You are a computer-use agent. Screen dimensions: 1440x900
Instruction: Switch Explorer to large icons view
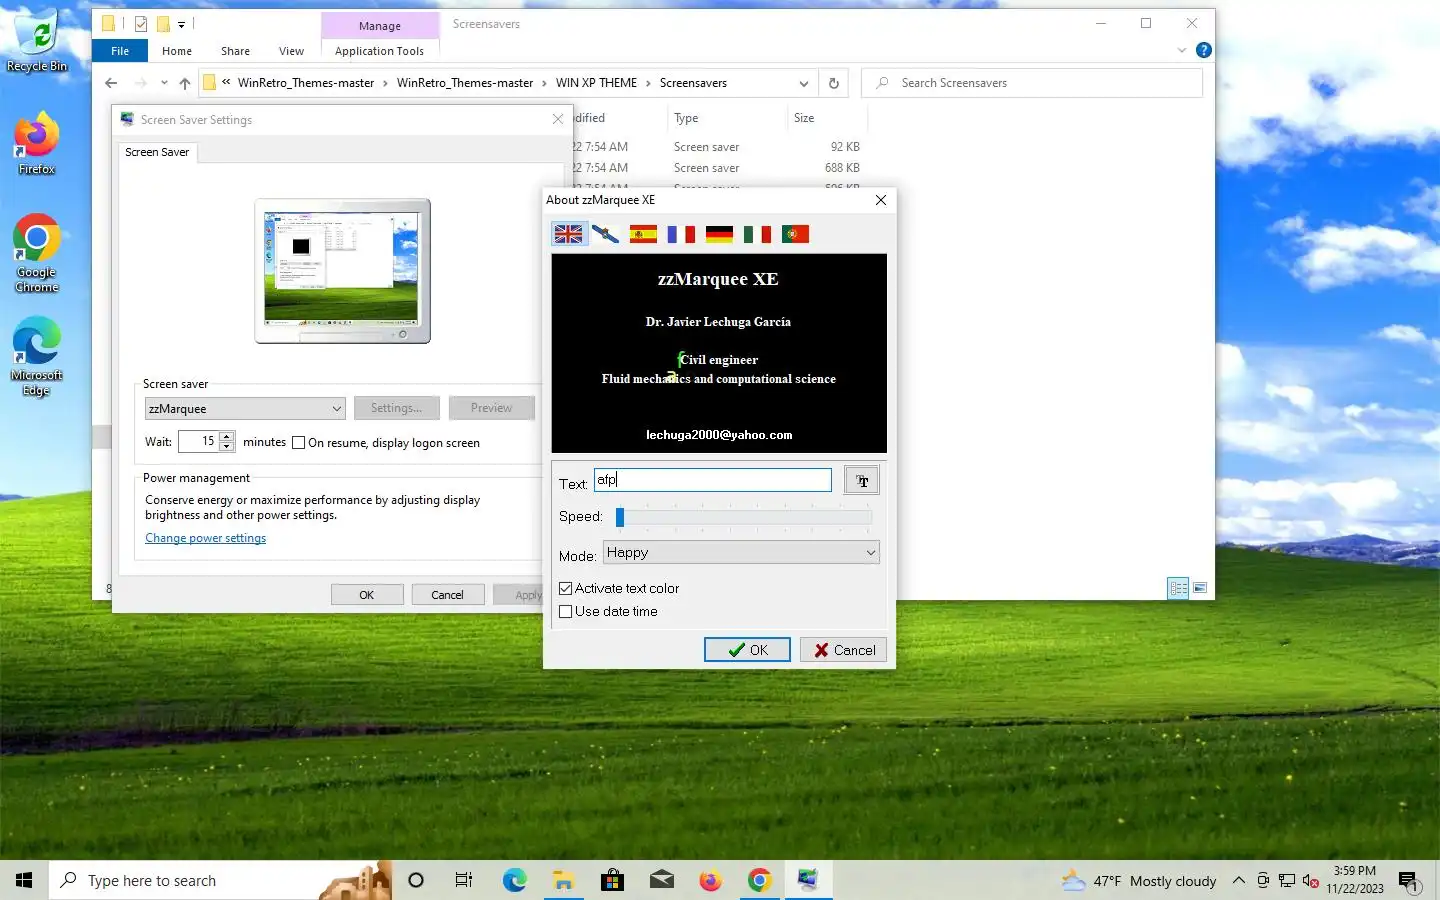[x=1200, y=588]
